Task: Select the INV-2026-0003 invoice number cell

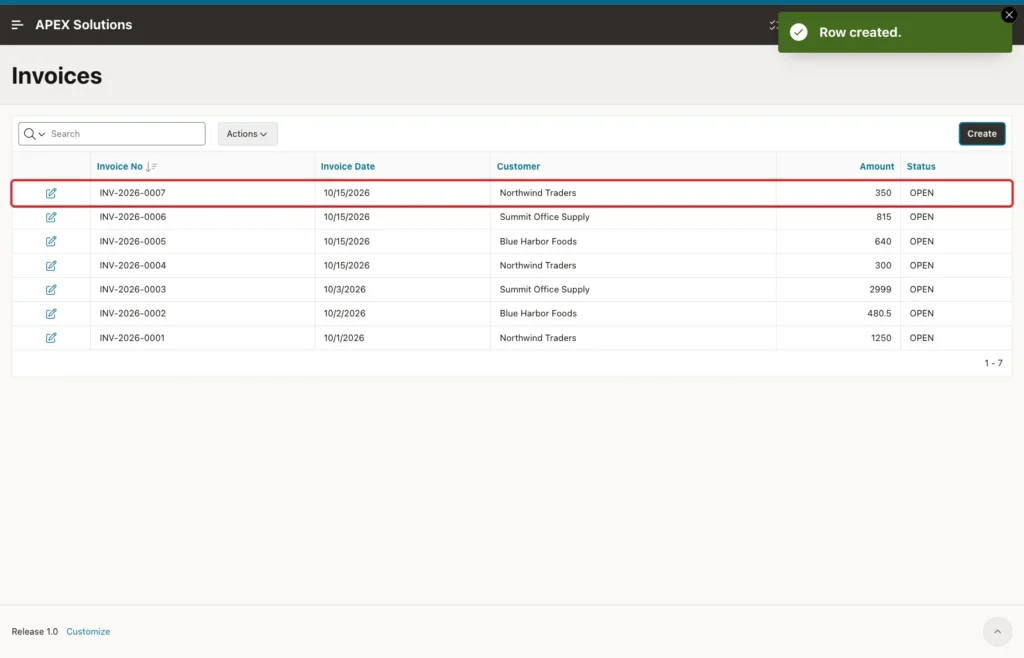Action: 133,289
